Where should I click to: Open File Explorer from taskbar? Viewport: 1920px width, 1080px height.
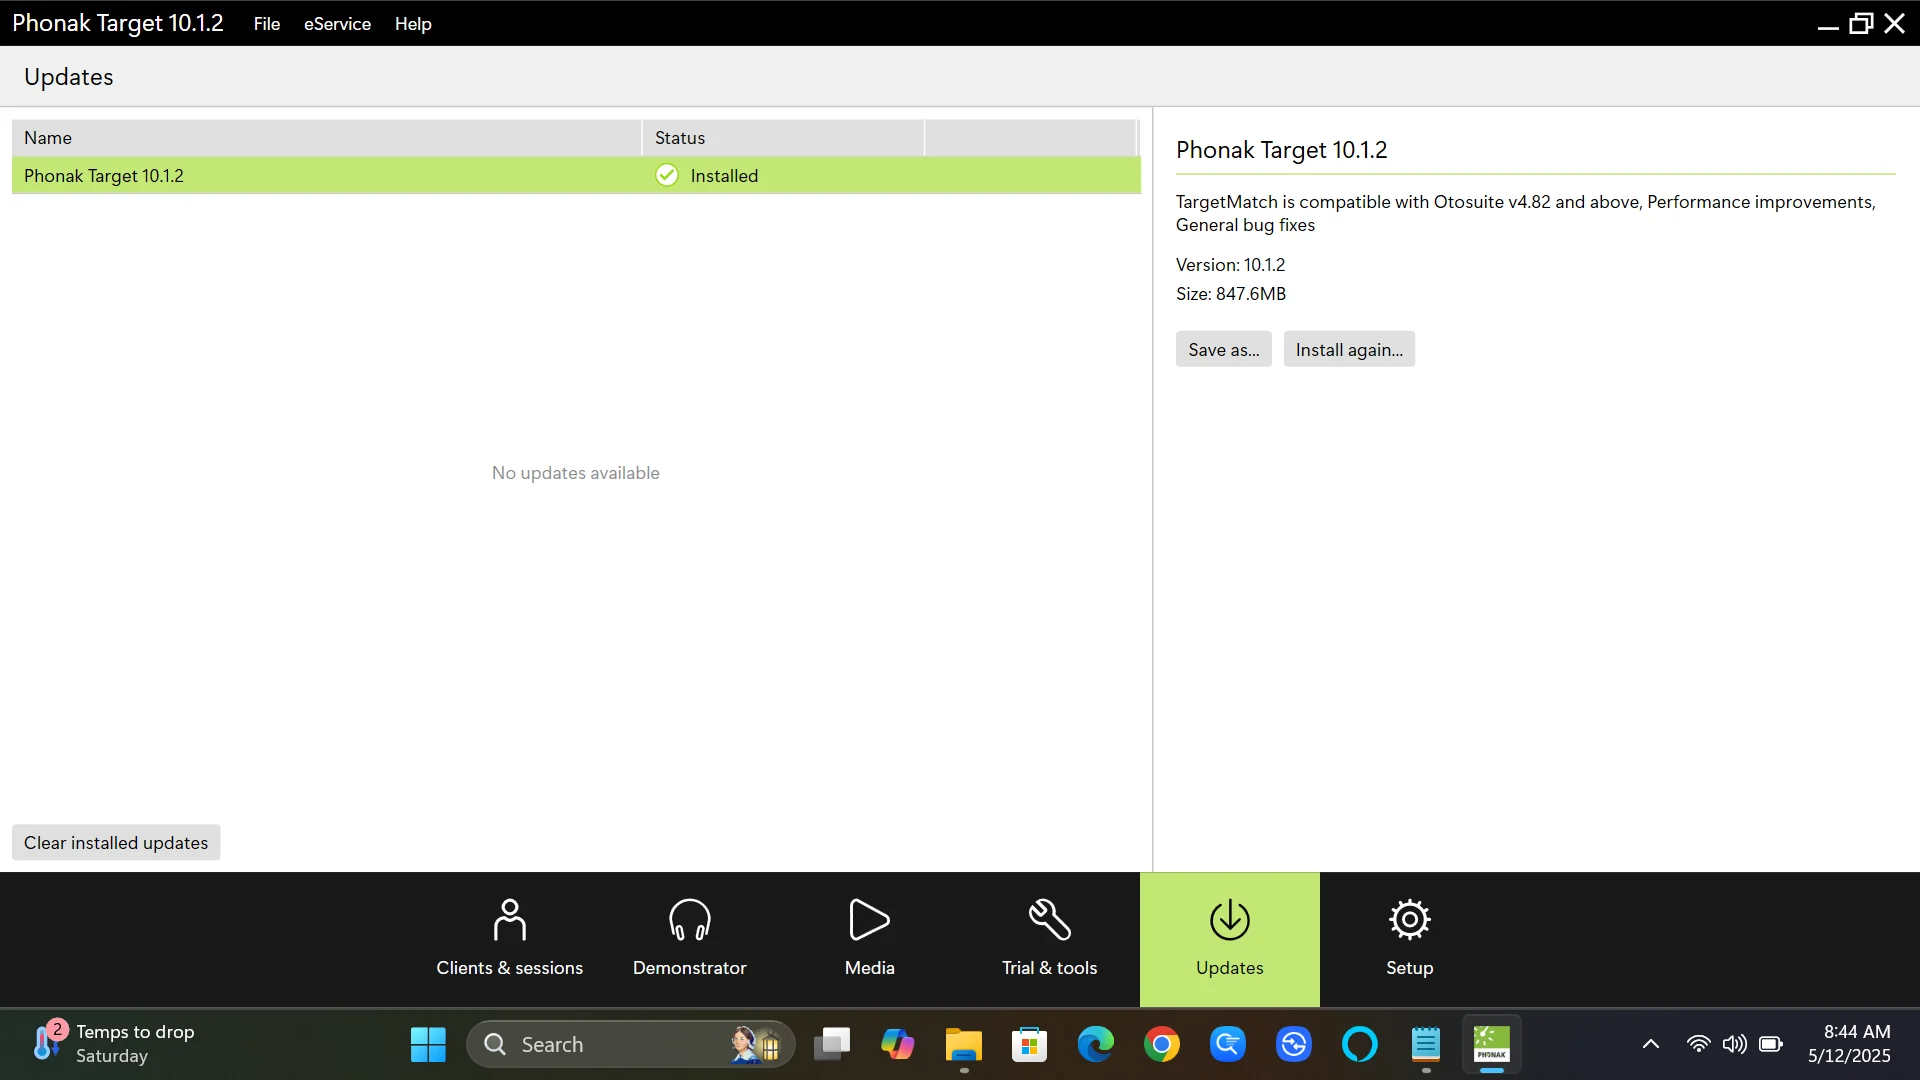click(963, 1044)
